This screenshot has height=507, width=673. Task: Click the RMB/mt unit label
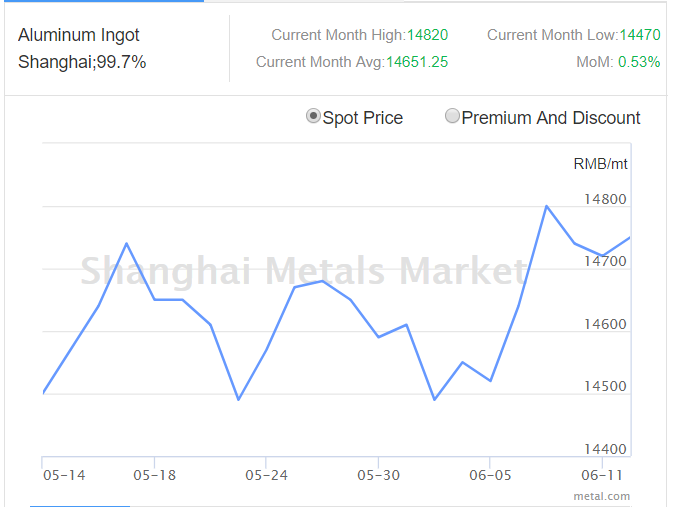600,164
